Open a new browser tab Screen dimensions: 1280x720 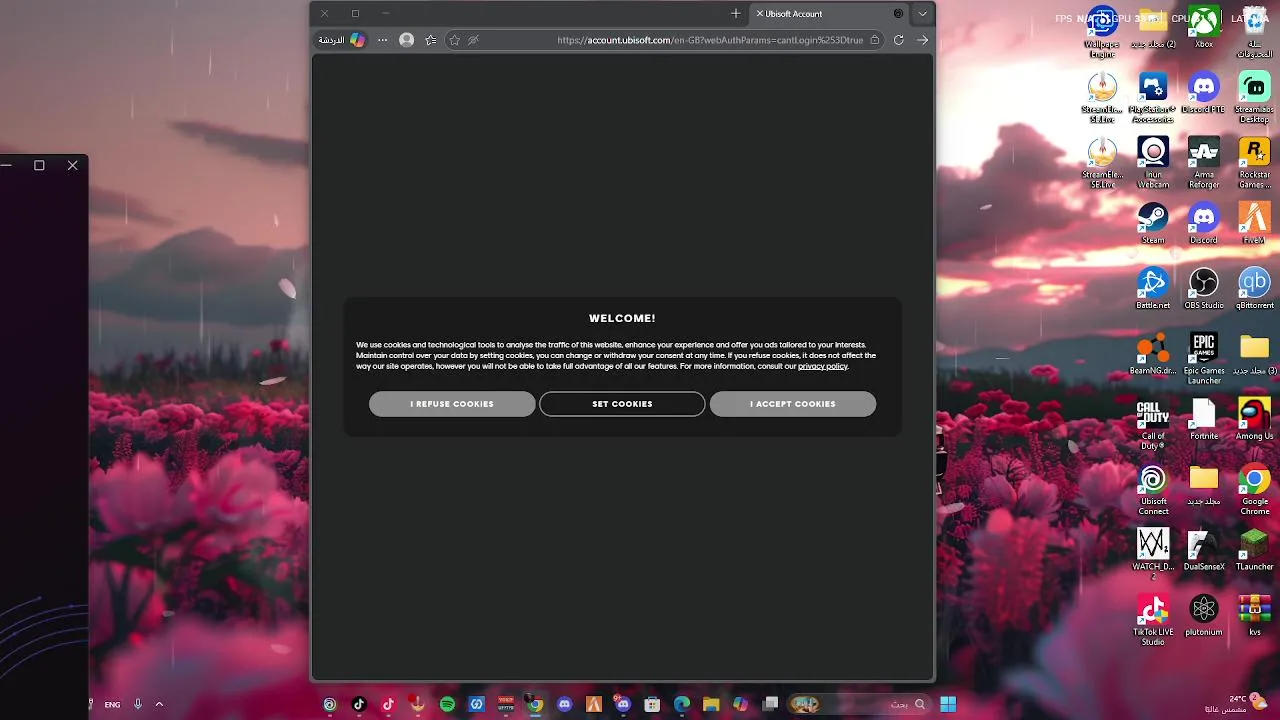(x=736, y=14)
